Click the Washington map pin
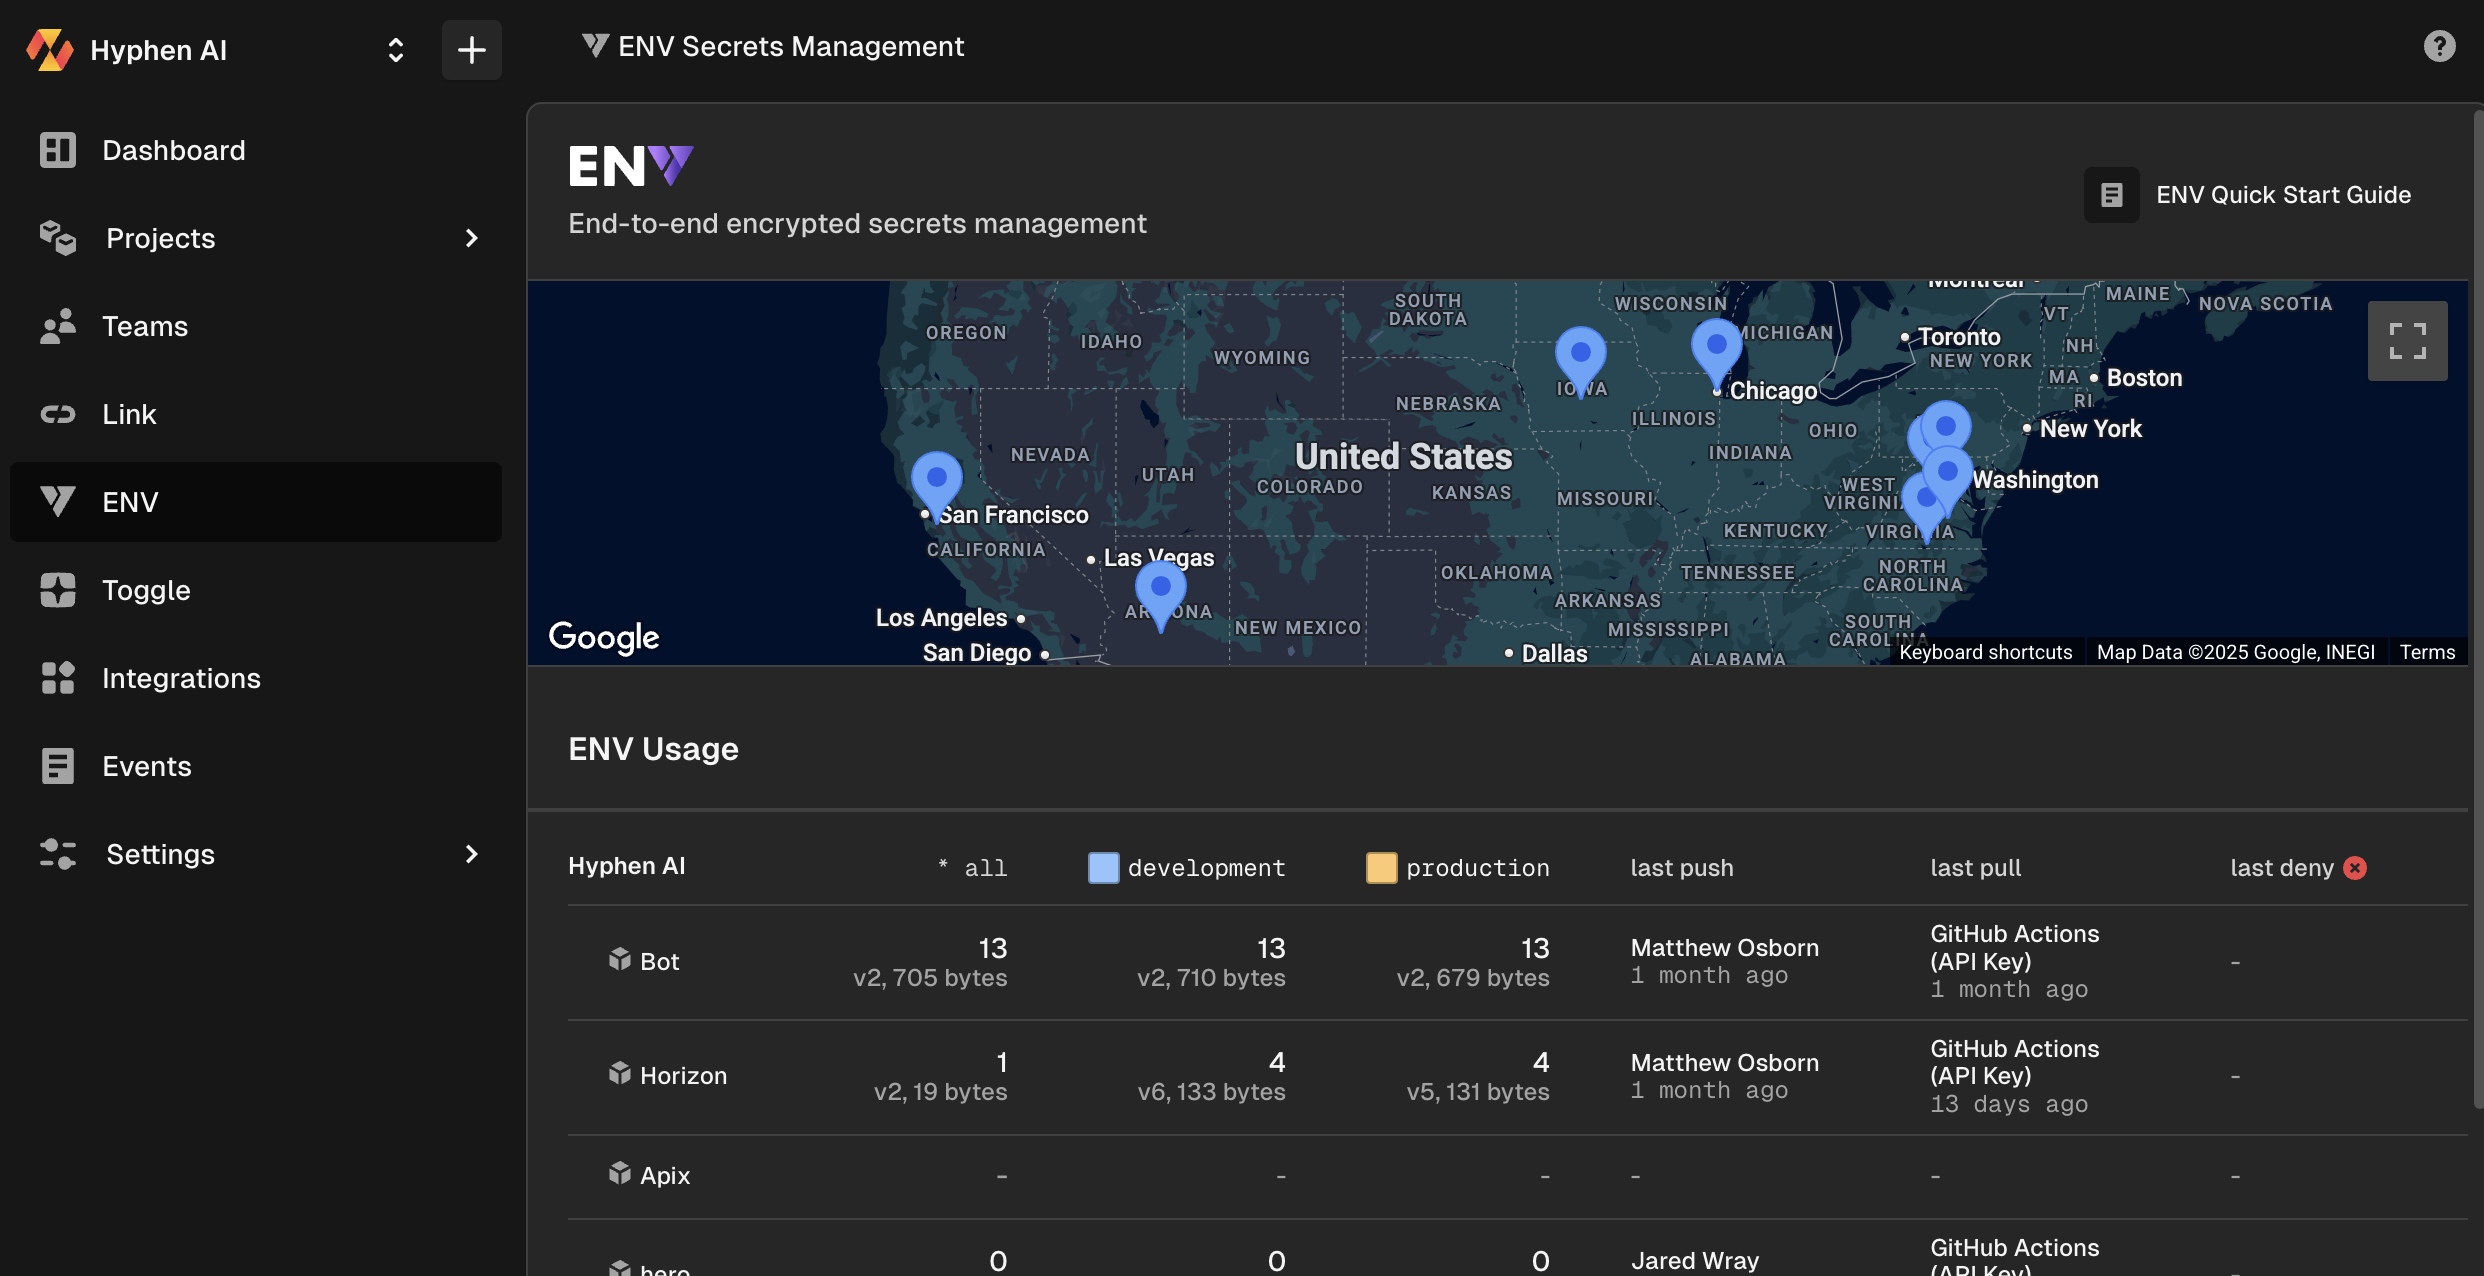The height and width of the screenshot is (1276, 2484). click(x=1947, y=480)
